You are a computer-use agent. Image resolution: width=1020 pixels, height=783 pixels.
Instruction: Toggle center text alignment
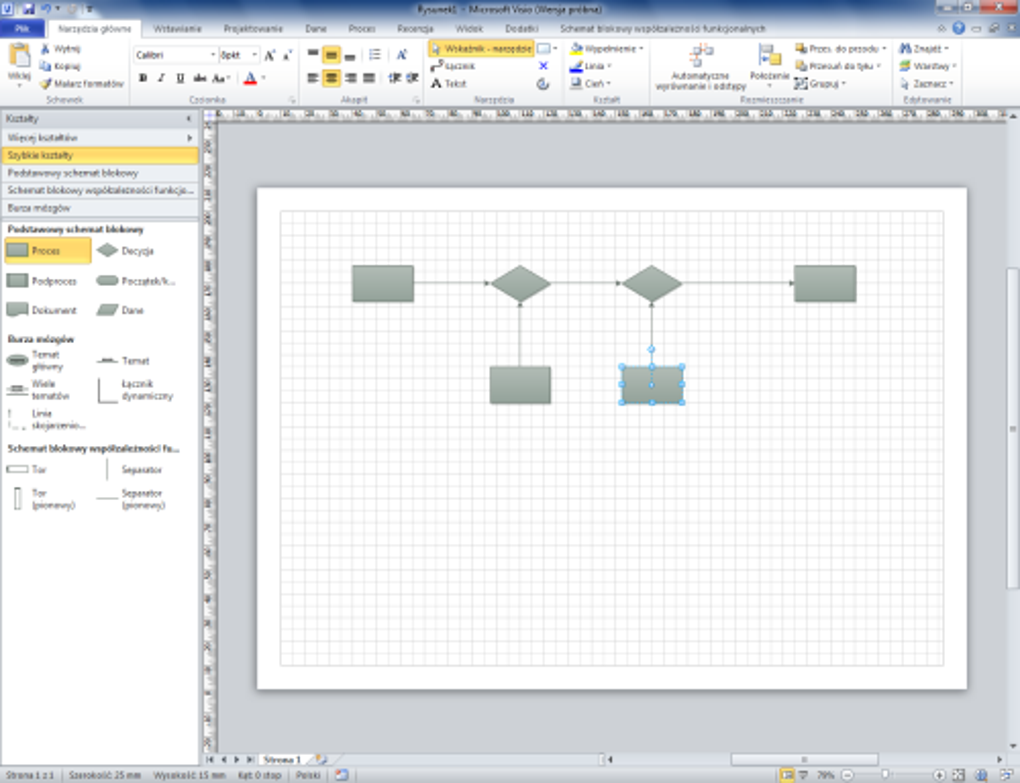331,78
